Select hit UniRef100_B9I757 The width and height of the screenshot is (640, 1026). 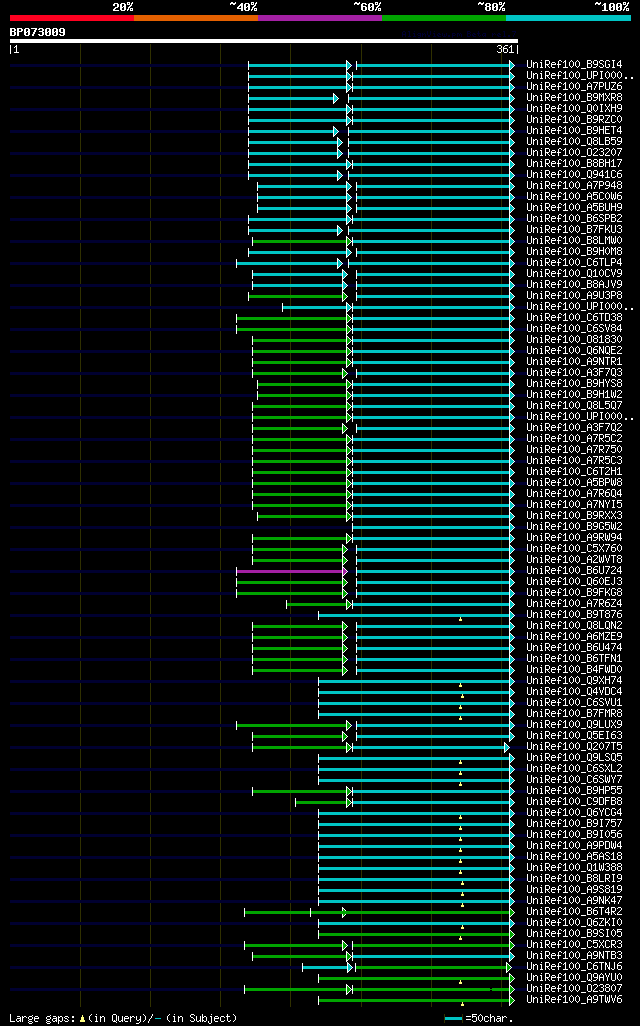575,824
